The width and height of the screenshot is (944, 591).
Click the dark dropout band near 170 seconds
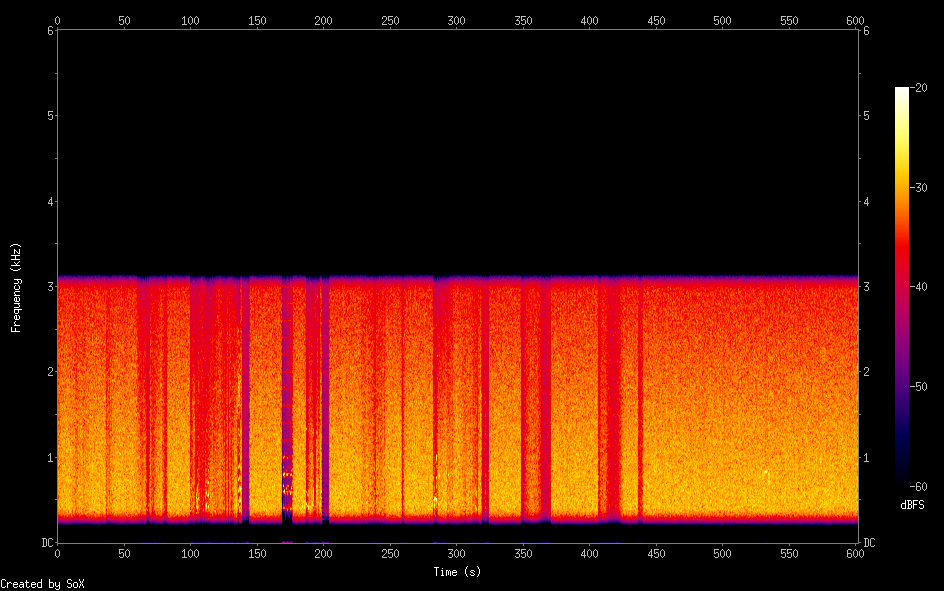(x=287, y=400)
